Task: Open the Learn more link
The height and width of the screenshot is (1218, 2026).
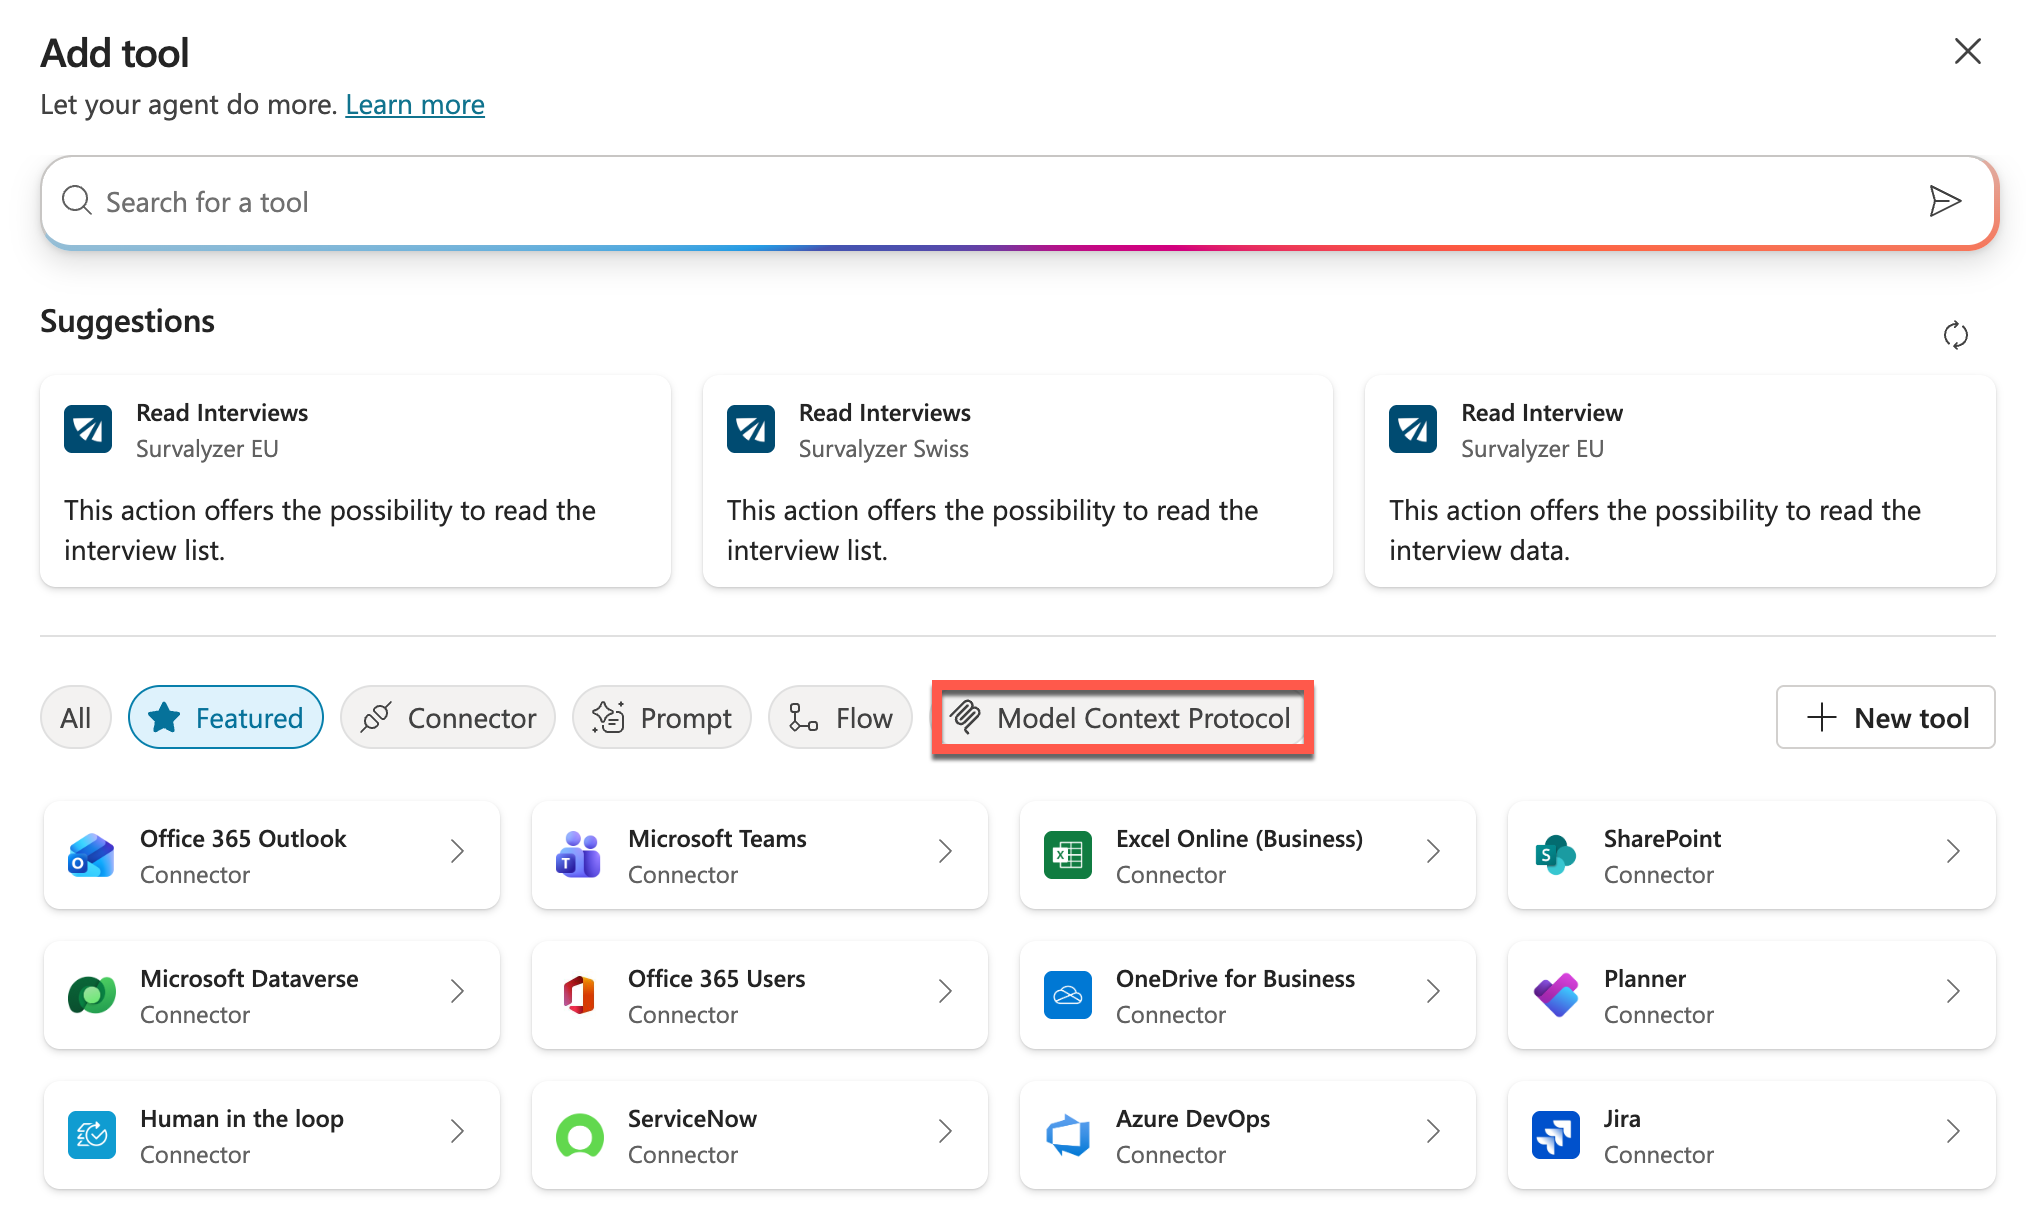Action: click(414, 104)
